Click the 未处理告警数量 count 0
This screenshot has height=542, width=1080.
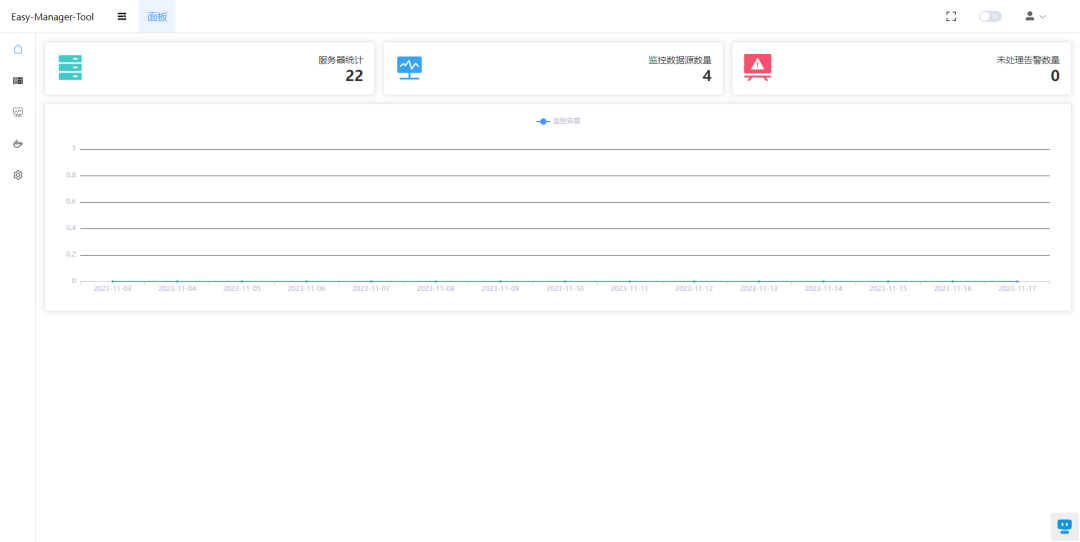pos(1054,76)
